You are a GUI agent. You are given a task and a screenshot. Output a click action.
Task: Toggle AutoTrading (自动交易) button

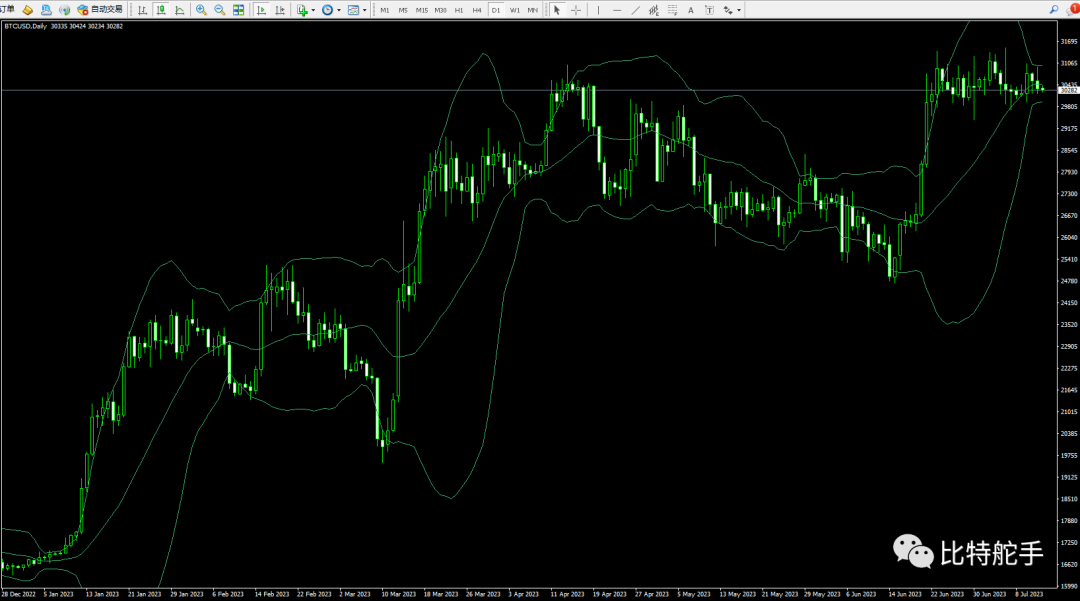tap(101, 10)
